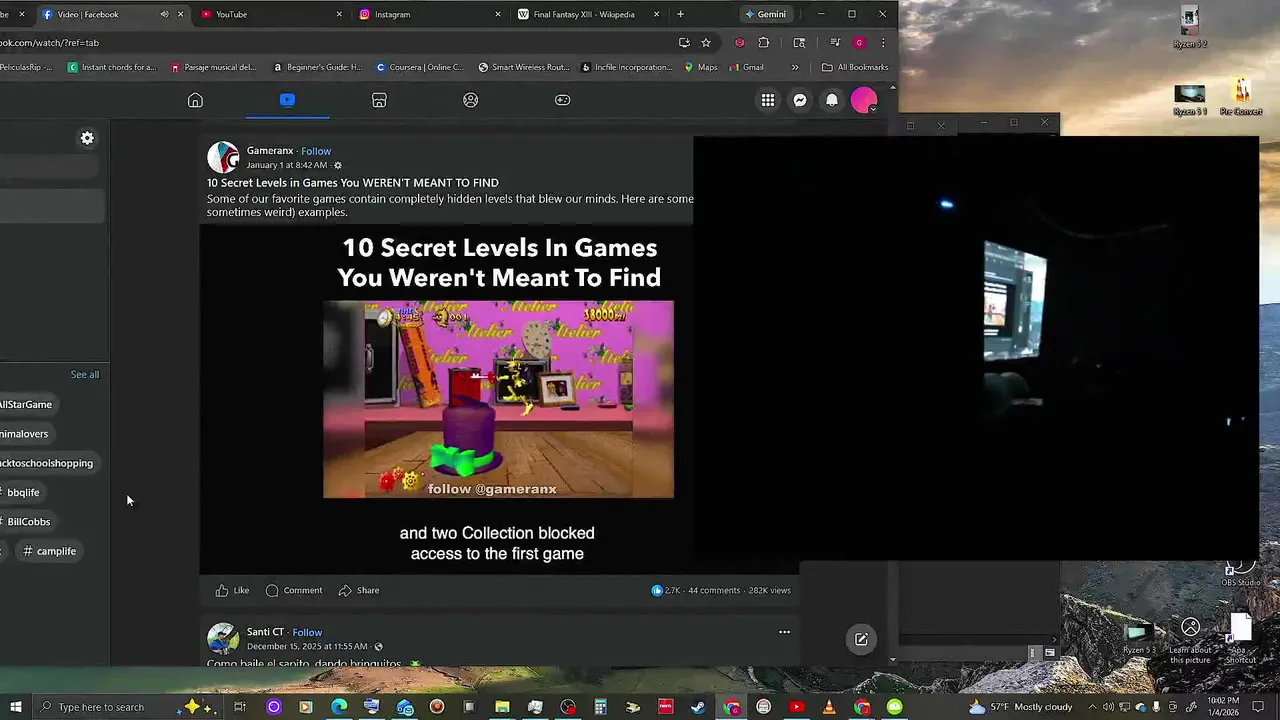This screenshot has width=1280, height=720.
Task: Open Calculator from taskbar
Action: click(600, 707)
